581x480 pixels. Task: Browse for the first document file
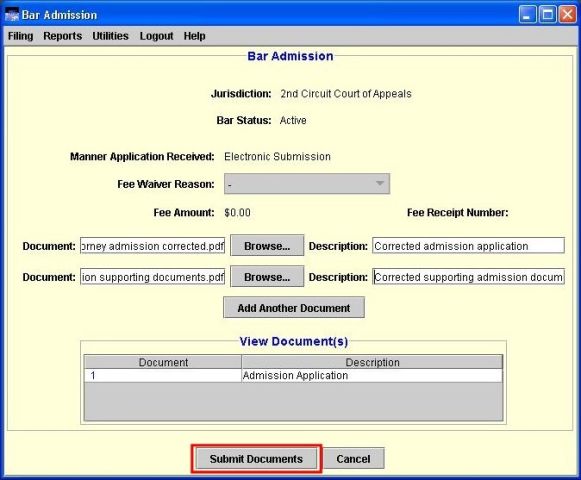click(x=267, y=245)
